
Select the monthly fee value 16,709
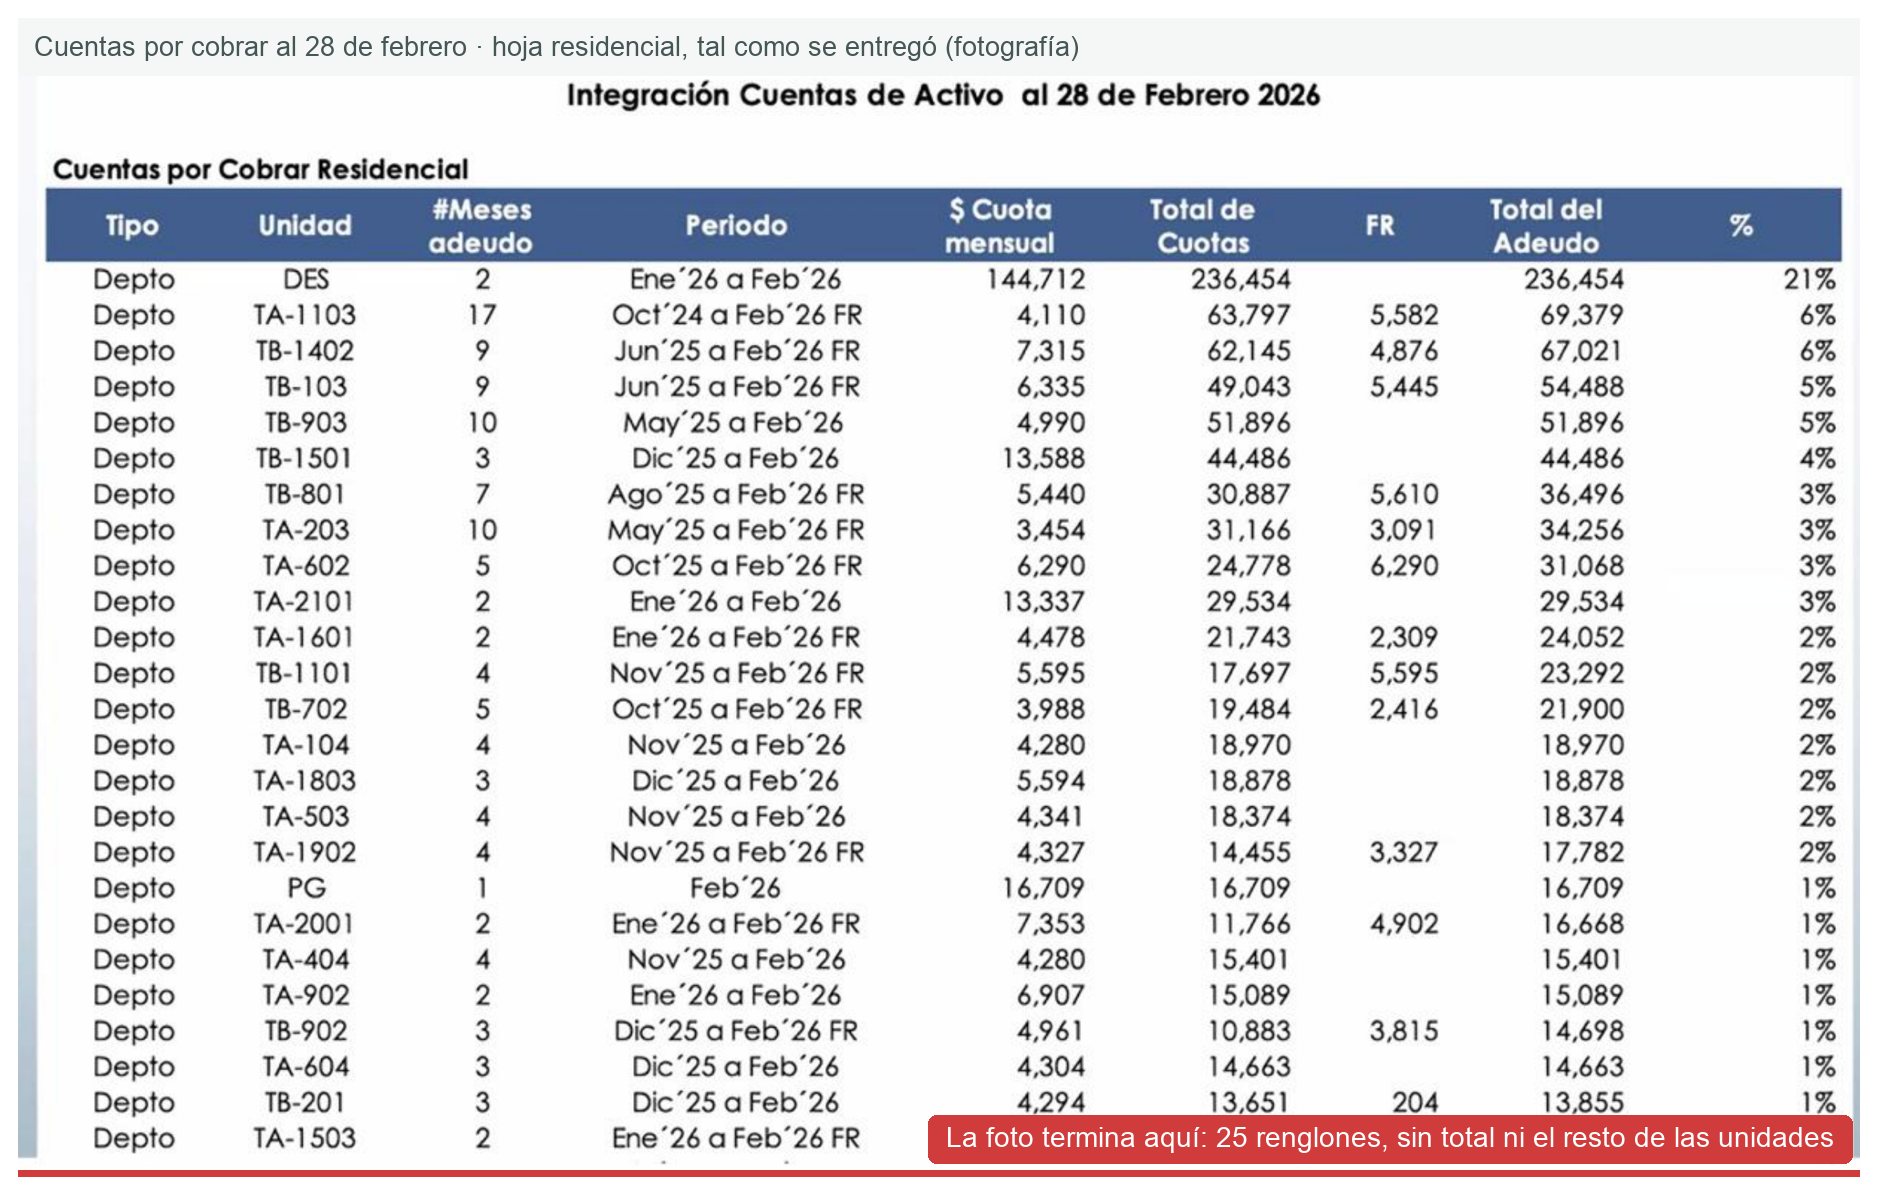click(x=1043, y=888)
